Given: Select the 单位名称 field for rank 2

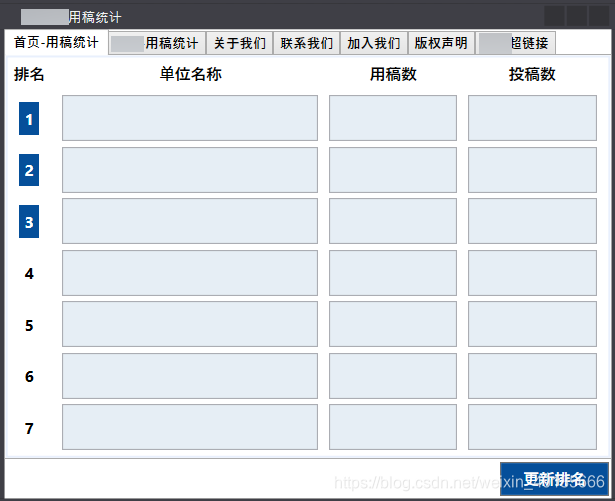Looking at the screenshot, I should [190, 170].
